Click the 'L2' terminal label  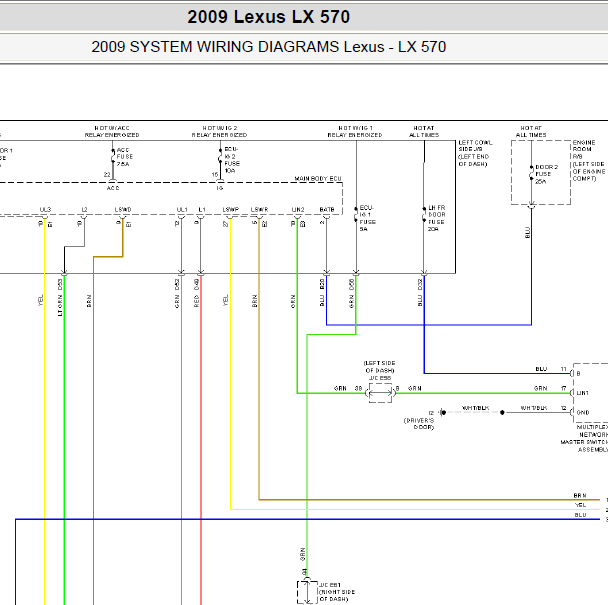(84, 209)
